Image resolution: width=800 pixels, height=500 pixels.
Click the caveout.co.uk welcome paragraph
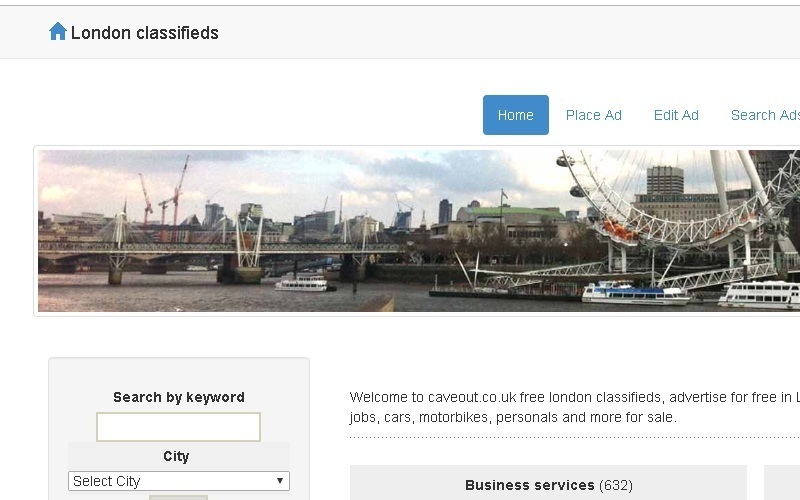point(574,407)
